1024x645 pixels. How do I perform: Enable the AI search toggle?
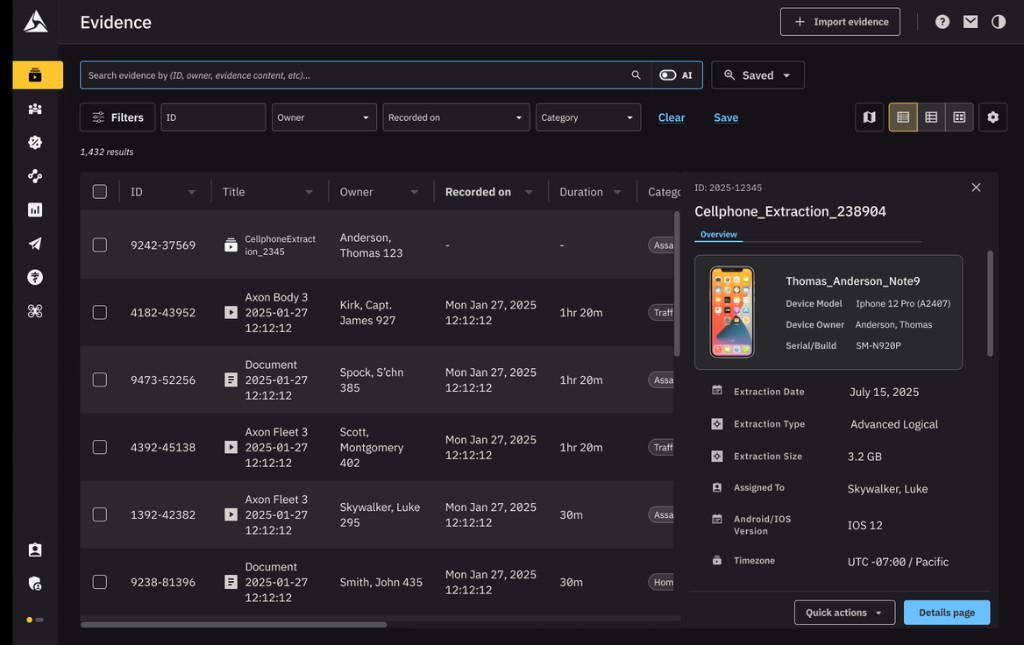(668, 75)
